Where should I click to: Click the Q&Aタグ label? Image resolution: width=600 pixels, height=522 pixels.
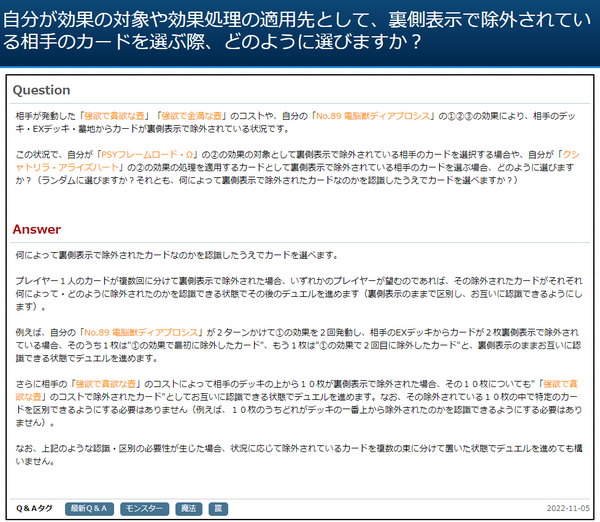point(34,509)
